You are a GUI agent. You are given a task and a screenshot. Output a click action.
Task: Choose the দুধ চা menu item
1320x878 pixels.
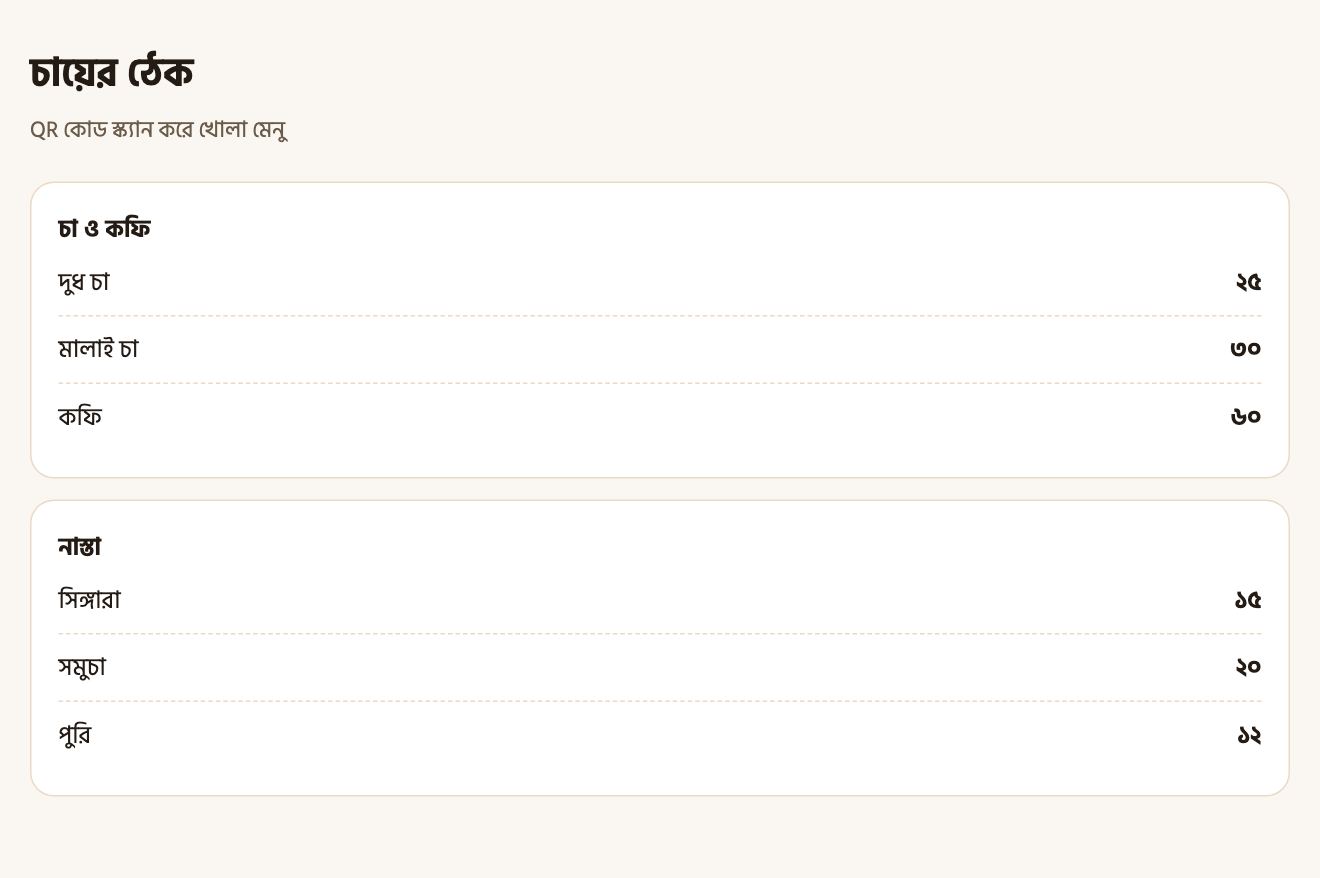tap(83, 282)
